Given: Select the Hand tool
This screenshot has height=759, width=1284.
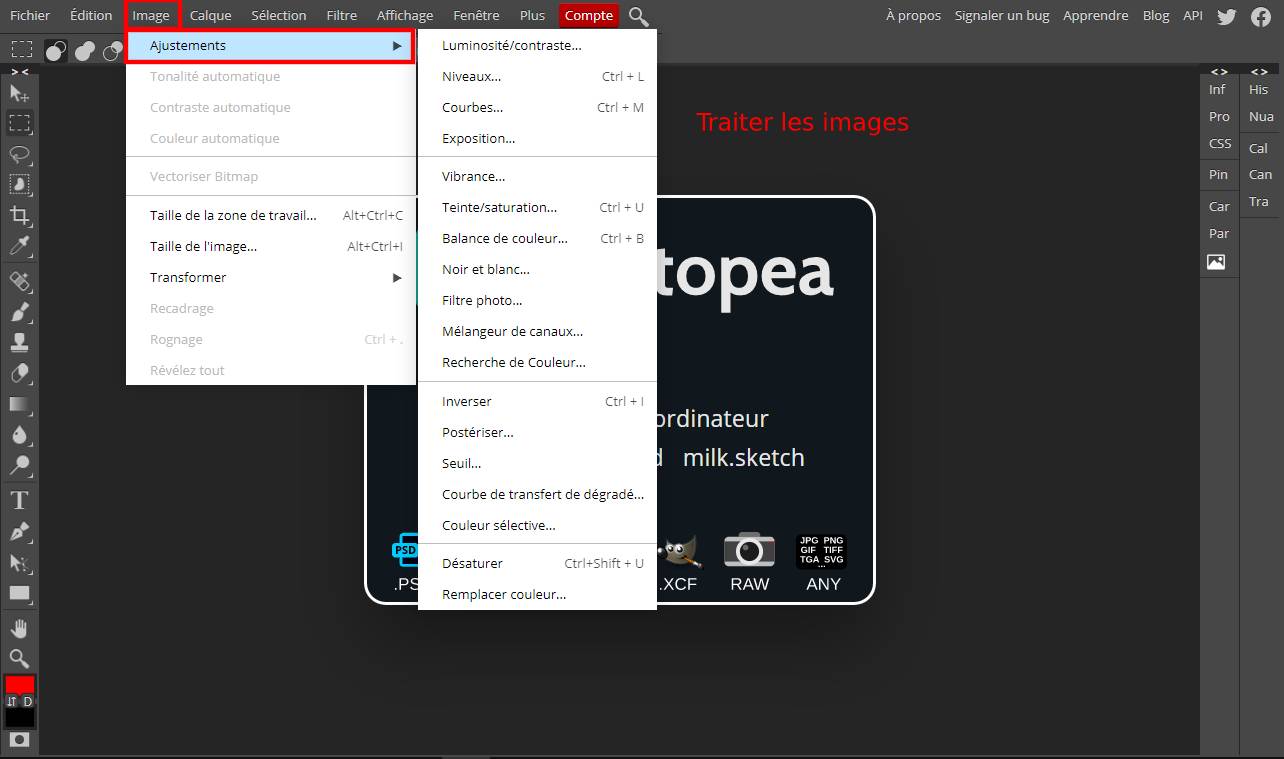Looking at the screenshot, I should click(x=19, y=628).
